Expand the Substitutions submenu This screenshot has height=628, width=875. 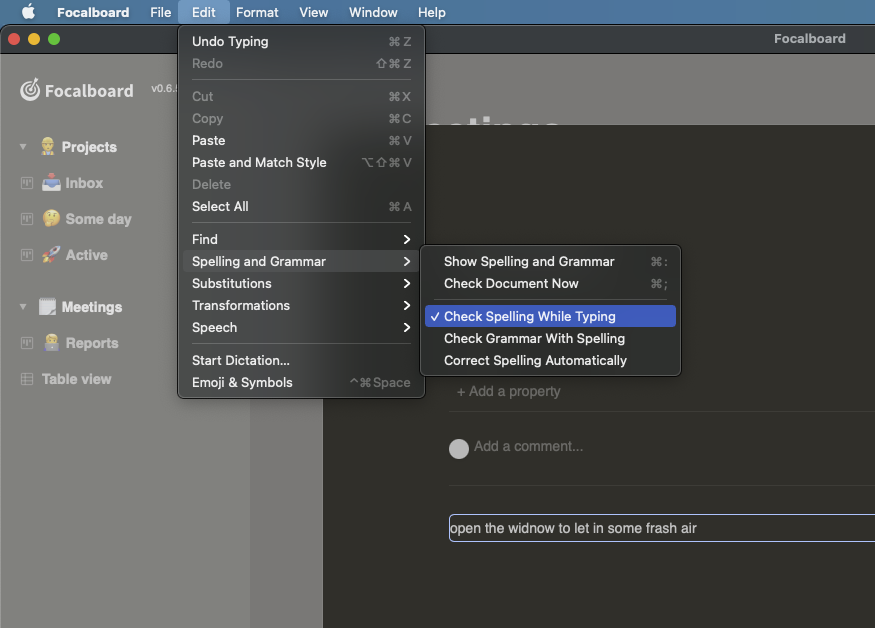(x=301, y=284)
